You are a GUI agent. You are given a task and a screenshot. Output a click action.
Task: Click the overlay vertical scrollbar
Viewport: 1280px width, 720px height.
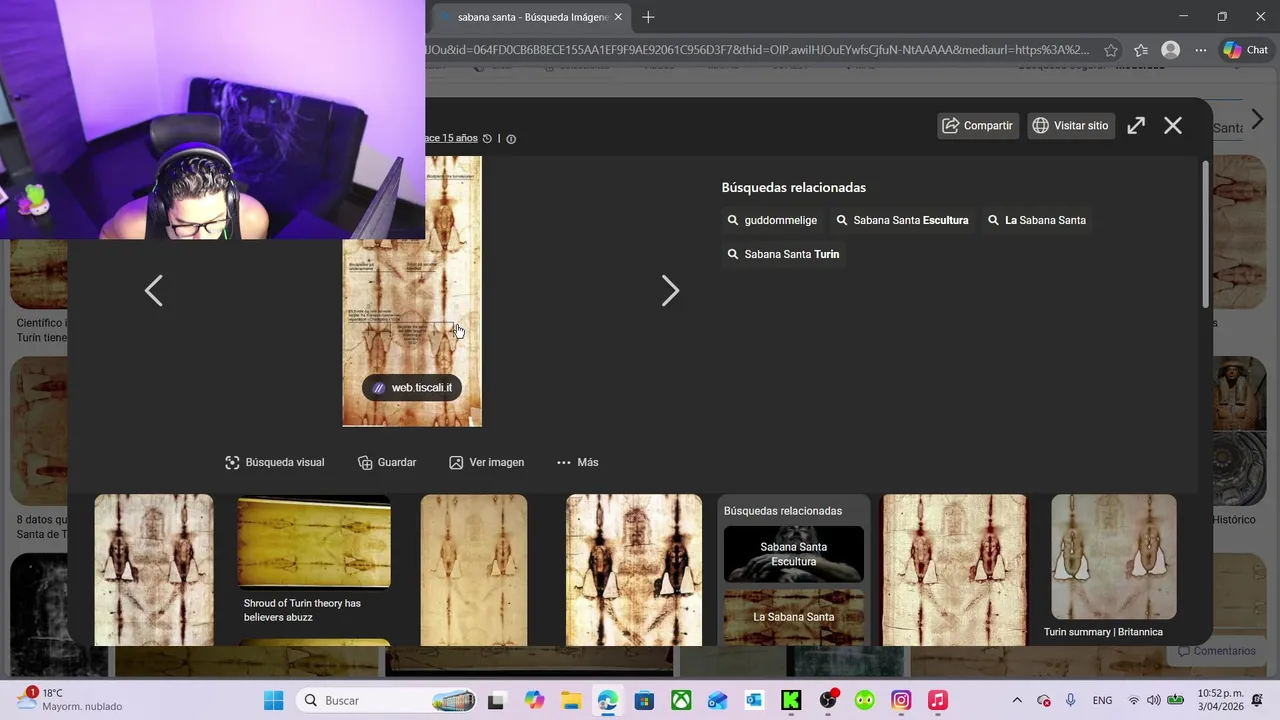tap(1206, 234)
